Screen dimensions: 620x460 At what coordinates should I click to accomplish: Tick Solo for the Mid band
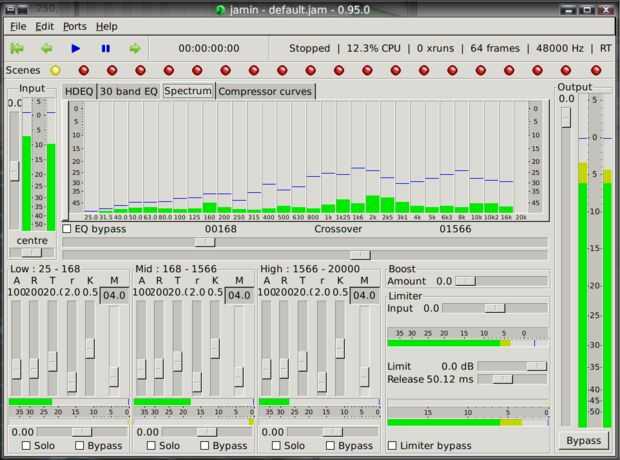click(151, 445)
